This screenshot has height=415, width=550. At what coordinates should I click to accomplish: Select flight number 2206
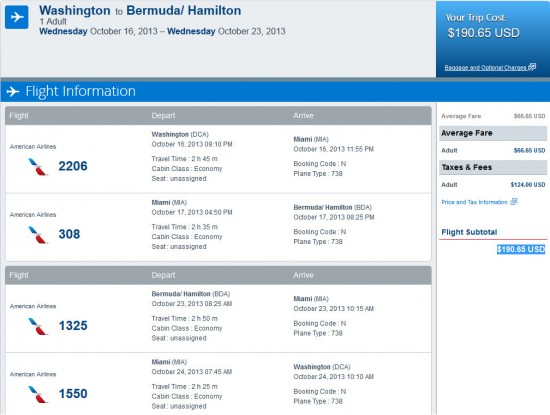73,166
